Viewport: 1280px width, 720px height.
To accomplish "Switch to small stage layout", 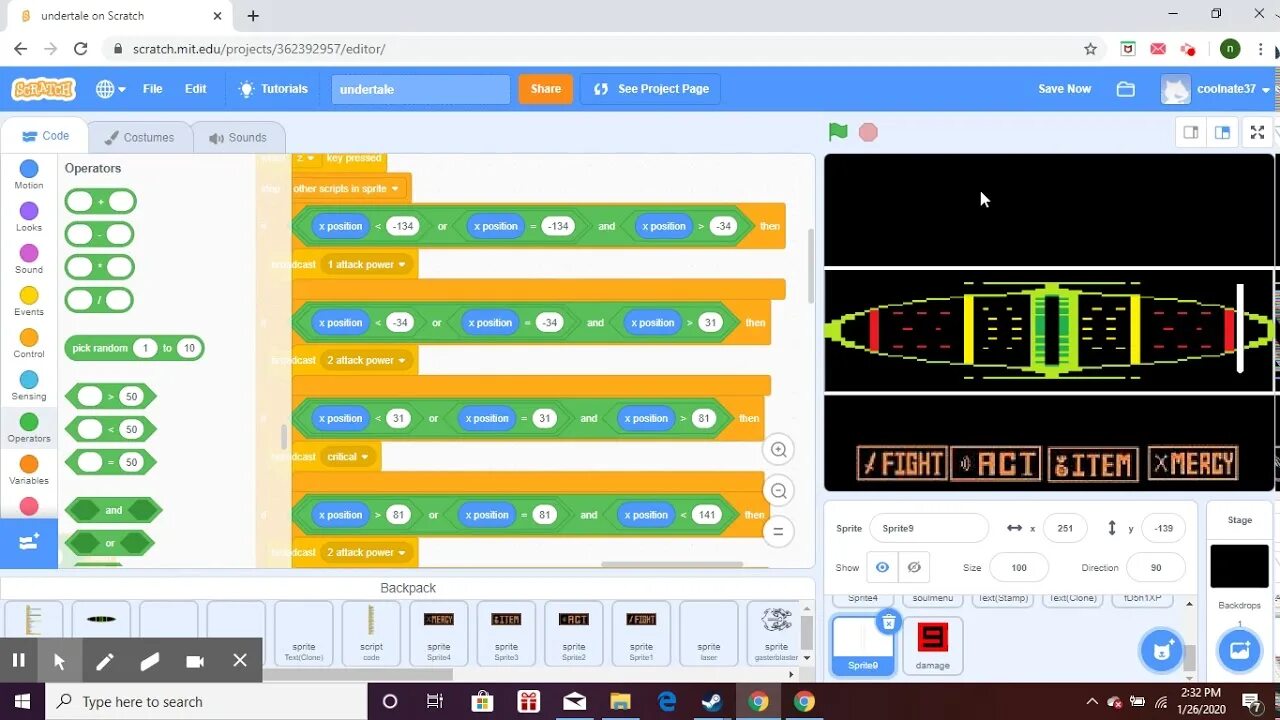I will 1191,132.
